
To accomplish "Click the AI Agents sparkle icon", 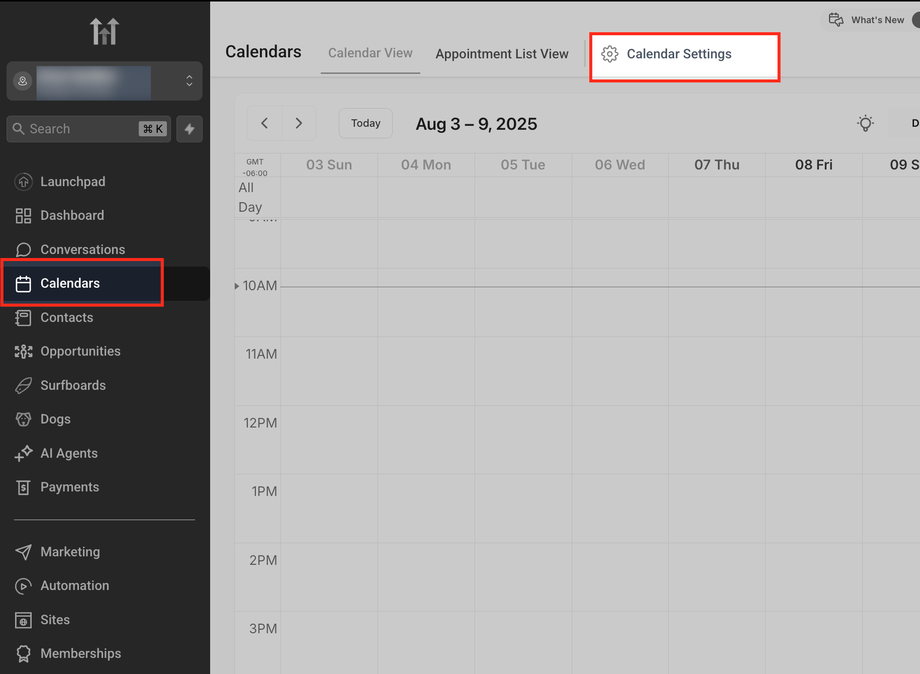I will coord(23,454).
